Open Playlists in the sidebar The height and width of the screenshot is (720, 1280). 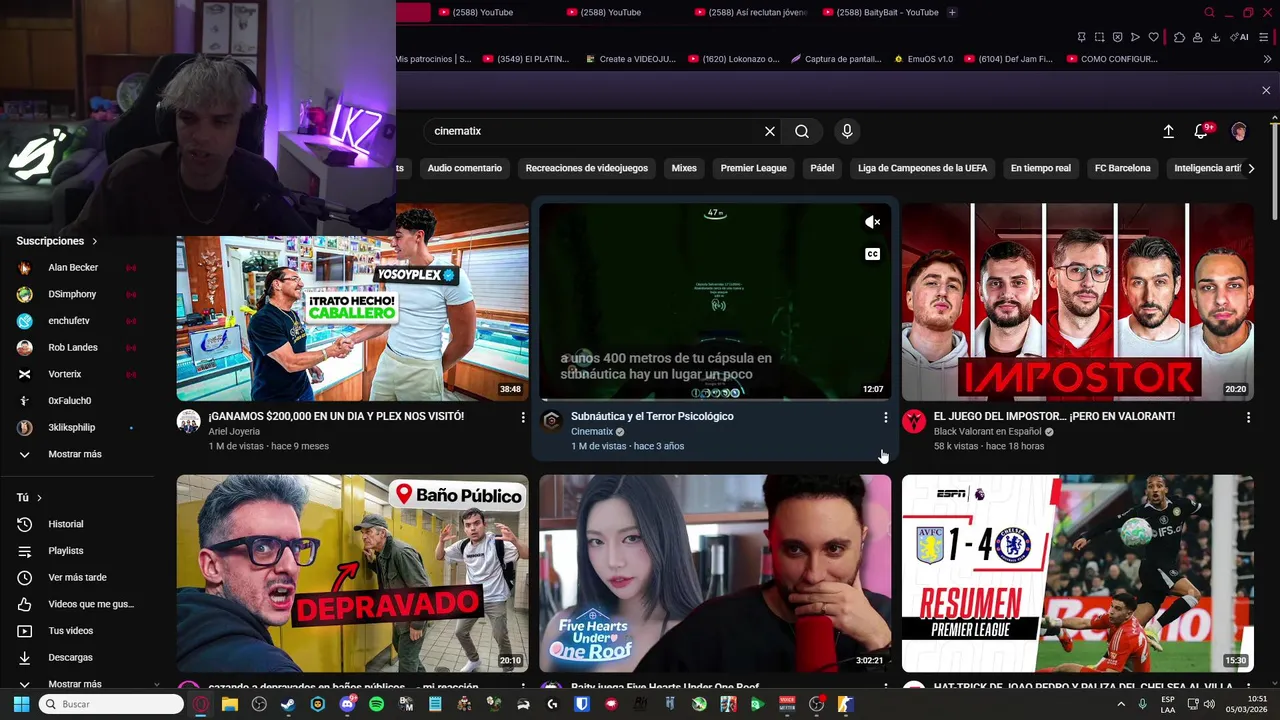pos(66,551)
